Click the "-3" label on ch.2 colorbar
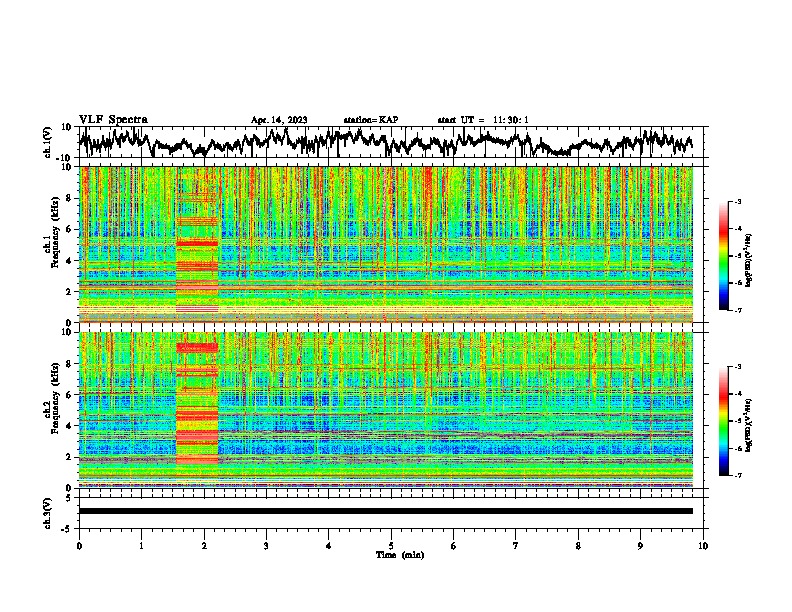792x612 pixels. [737, 367]
